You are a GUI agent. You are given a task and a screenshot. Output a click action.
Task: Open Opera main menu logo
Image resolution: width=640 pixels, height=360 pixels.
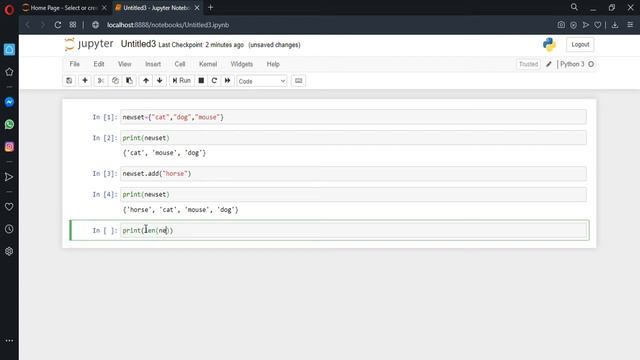pos(9,9)
